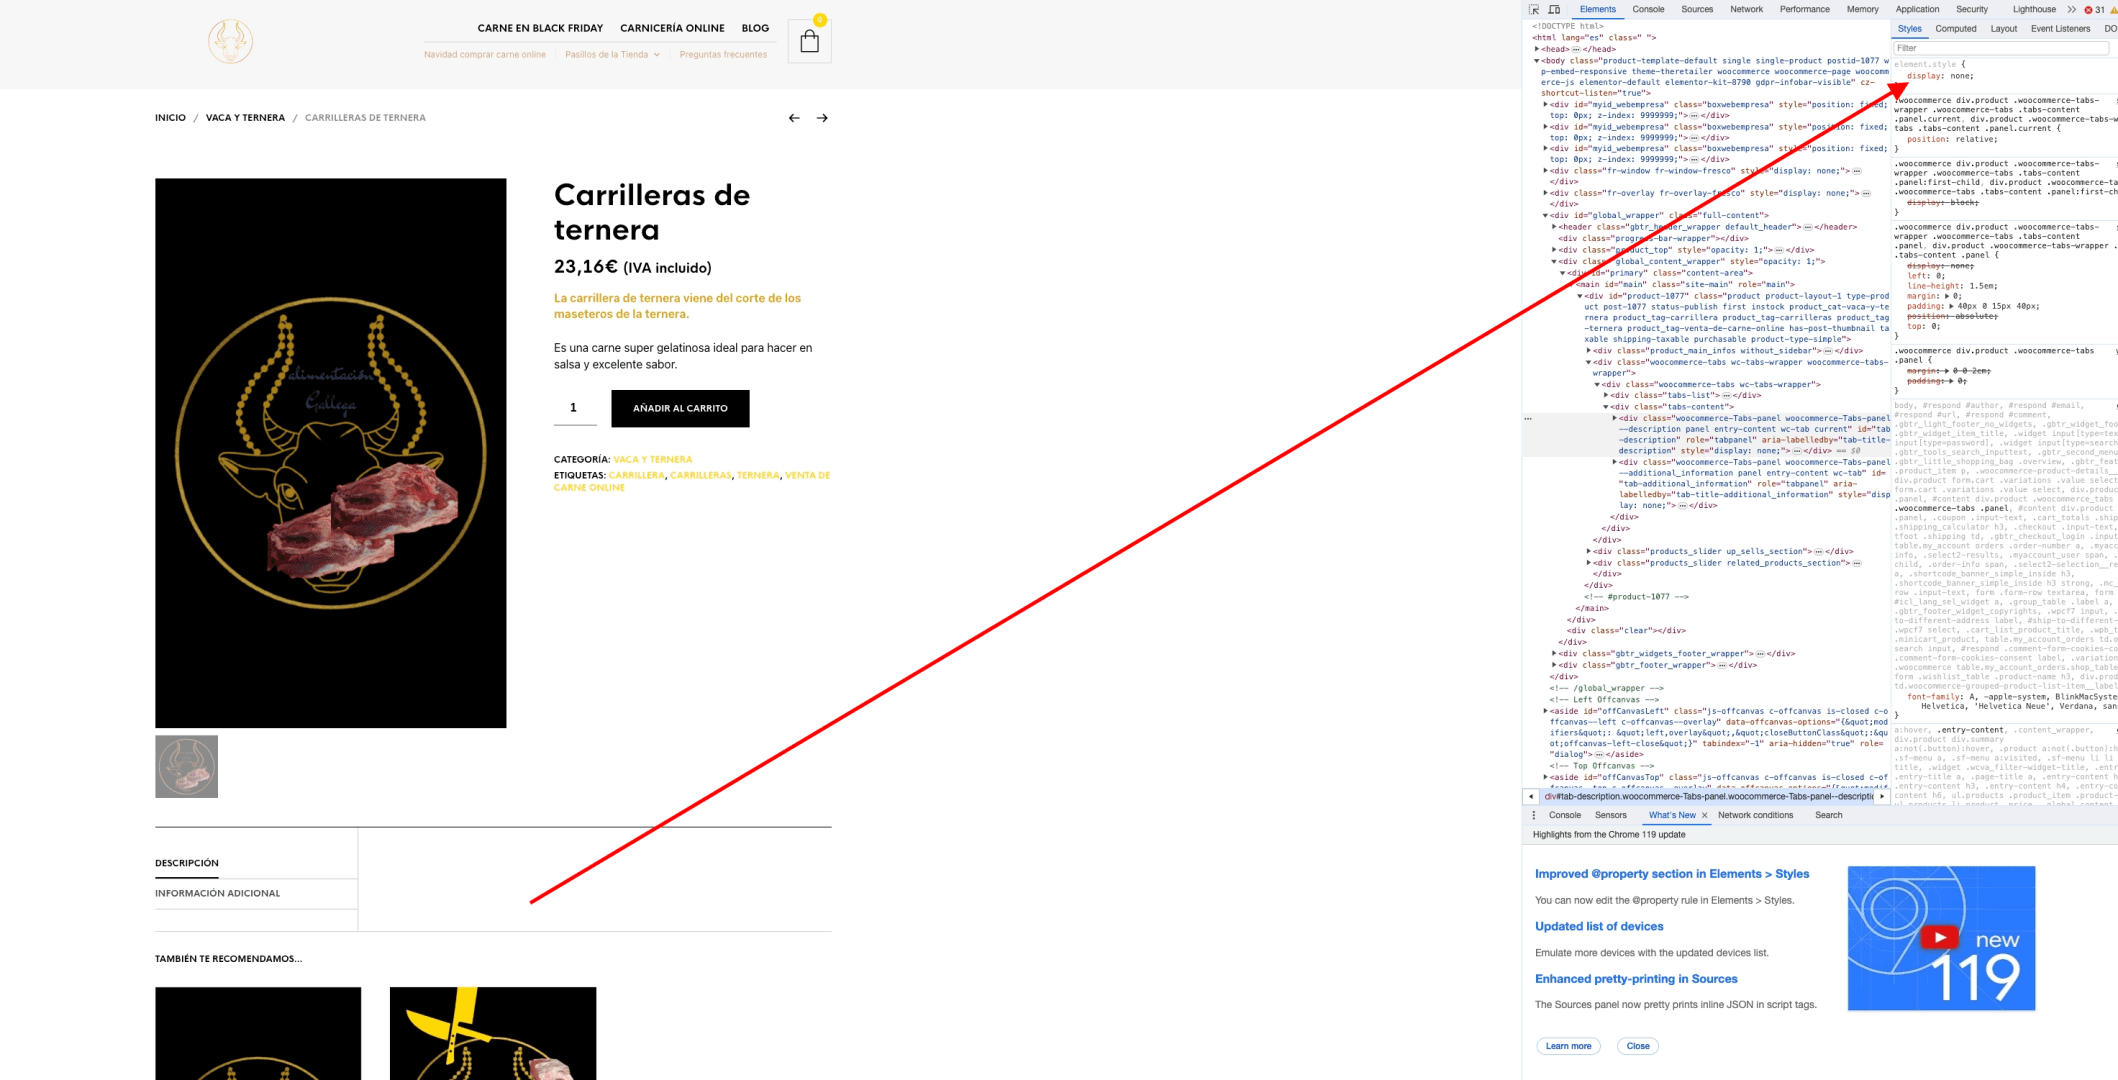The width and height of the screenshot is (2118, 1080).
Task: Click the product quantity input field
Action: [575, 408]
